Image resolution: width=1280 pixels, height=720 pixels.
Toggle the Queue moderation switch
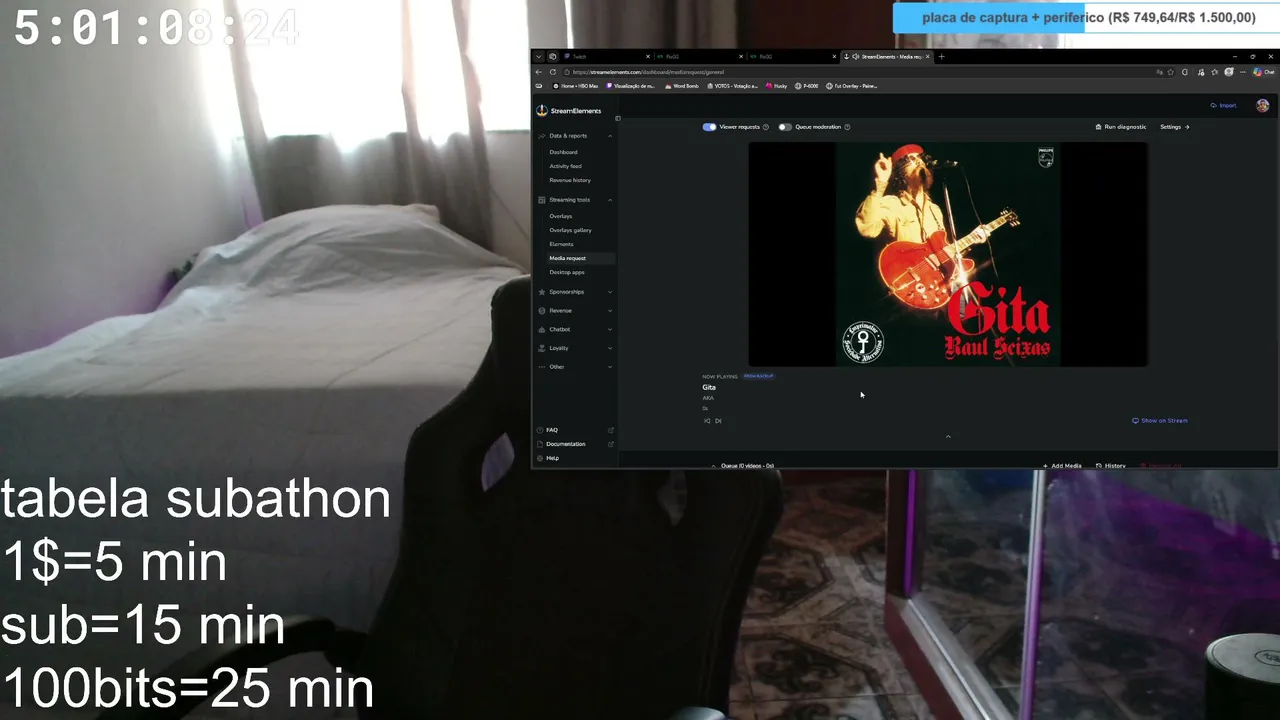click(785, 127)
